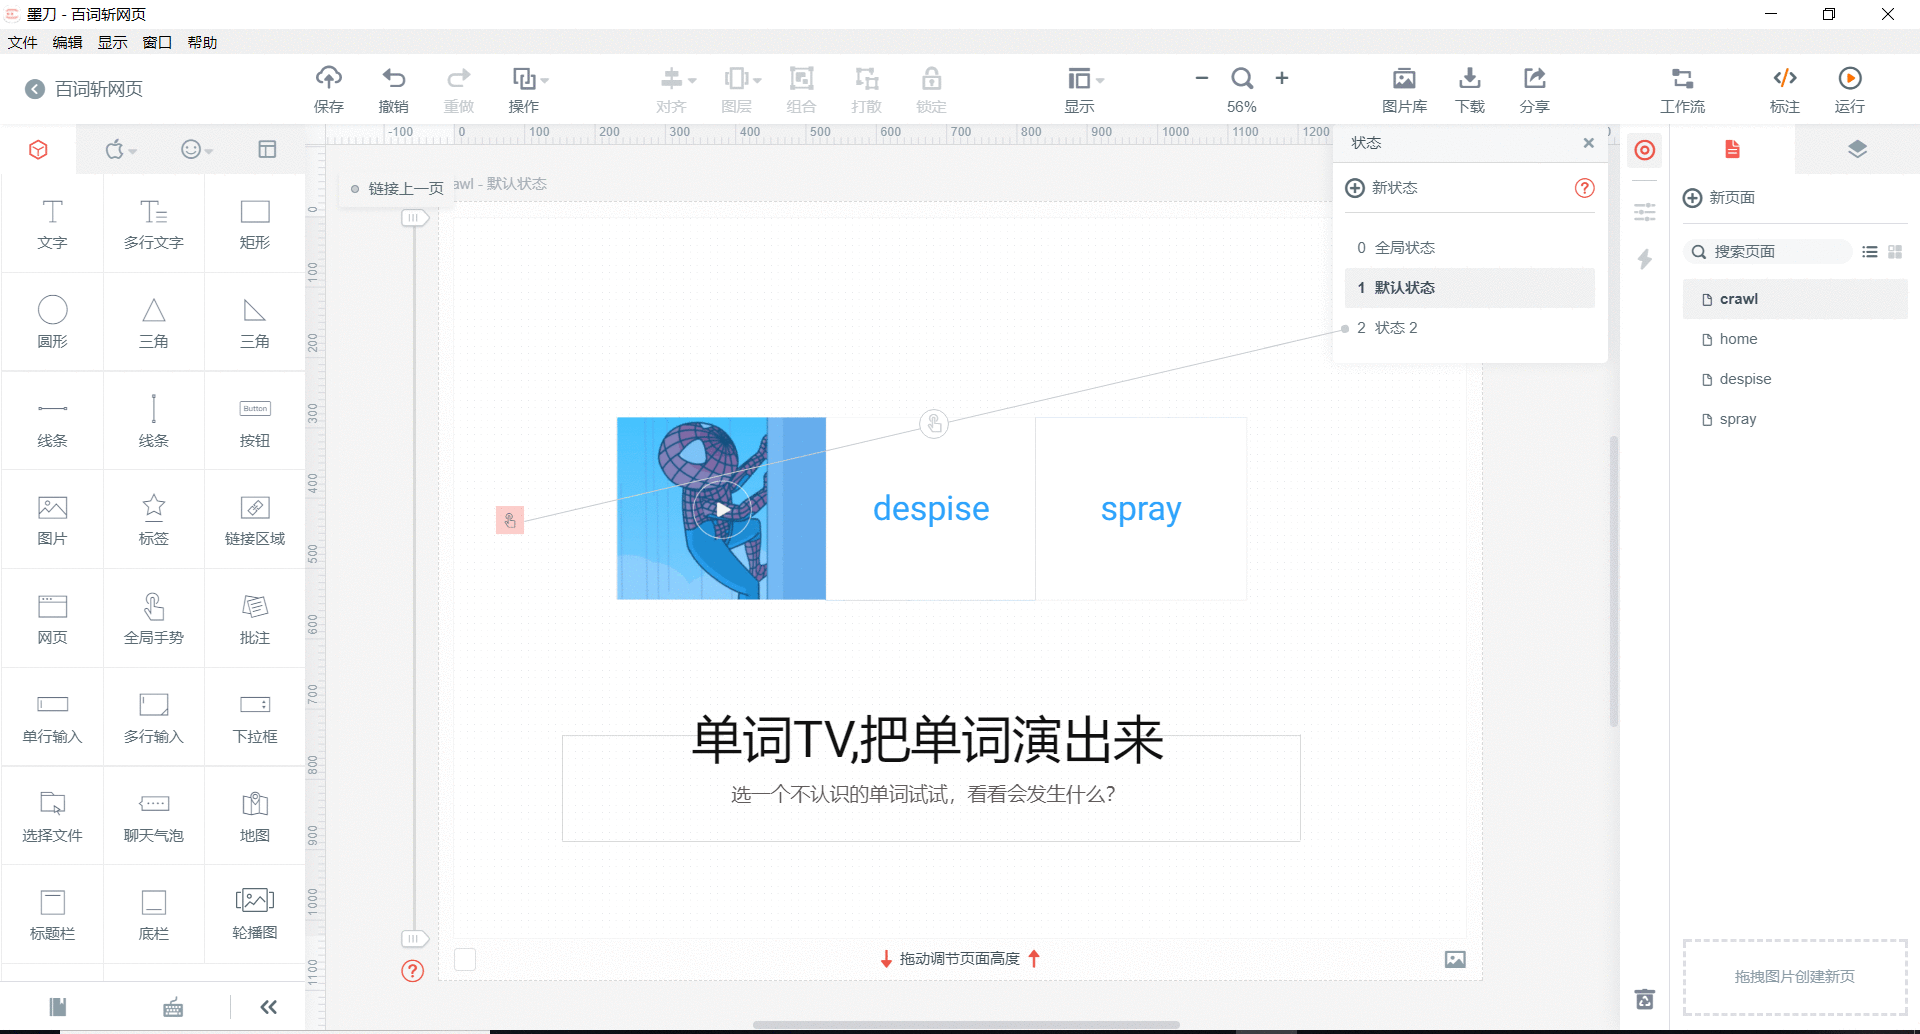Viewport: 1920px width, 1034px height.
Task: Open the spray page
Action: tap(1795, 419)
